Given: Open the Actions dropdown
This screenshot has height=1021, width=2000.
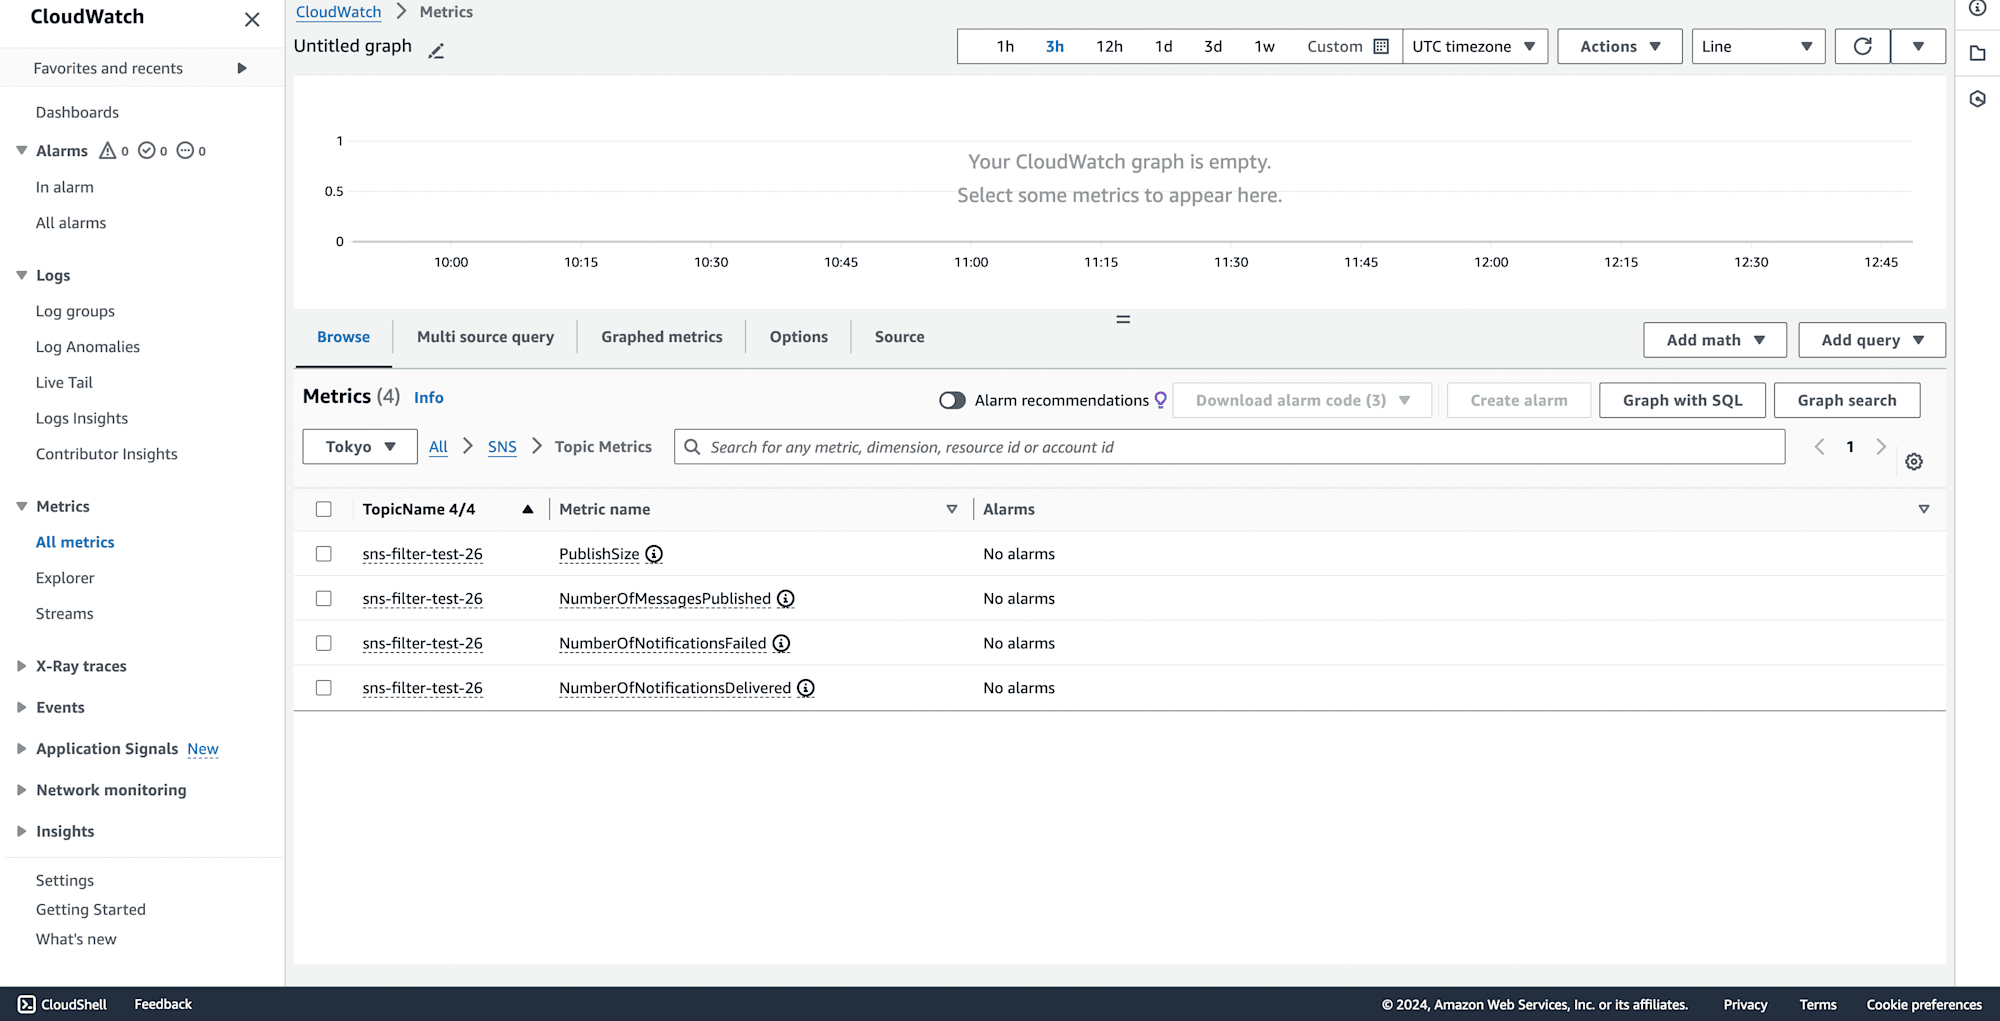Looking at the screenshot, I should [1620, 46].
